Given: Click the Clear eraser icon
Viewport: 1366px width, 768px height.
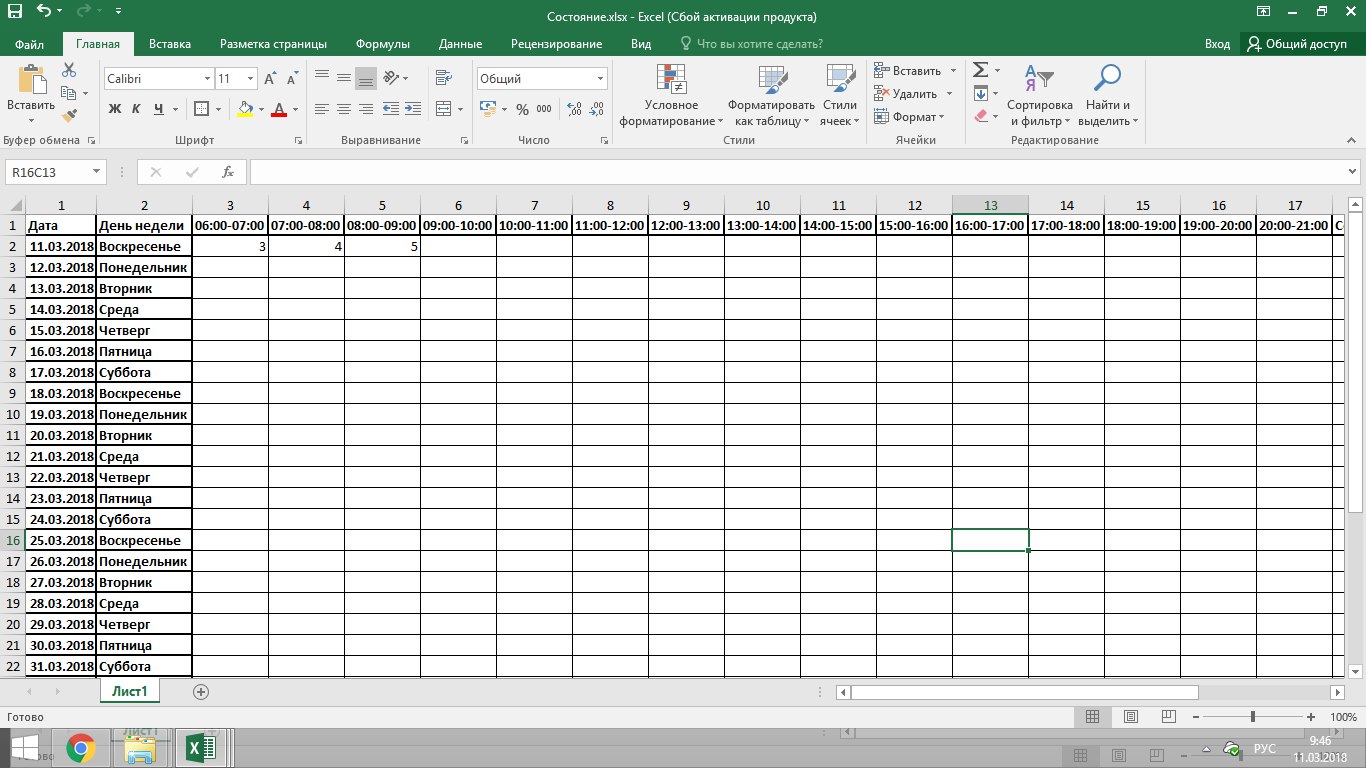Looking at the screenshot, I should tap(981, 116).
